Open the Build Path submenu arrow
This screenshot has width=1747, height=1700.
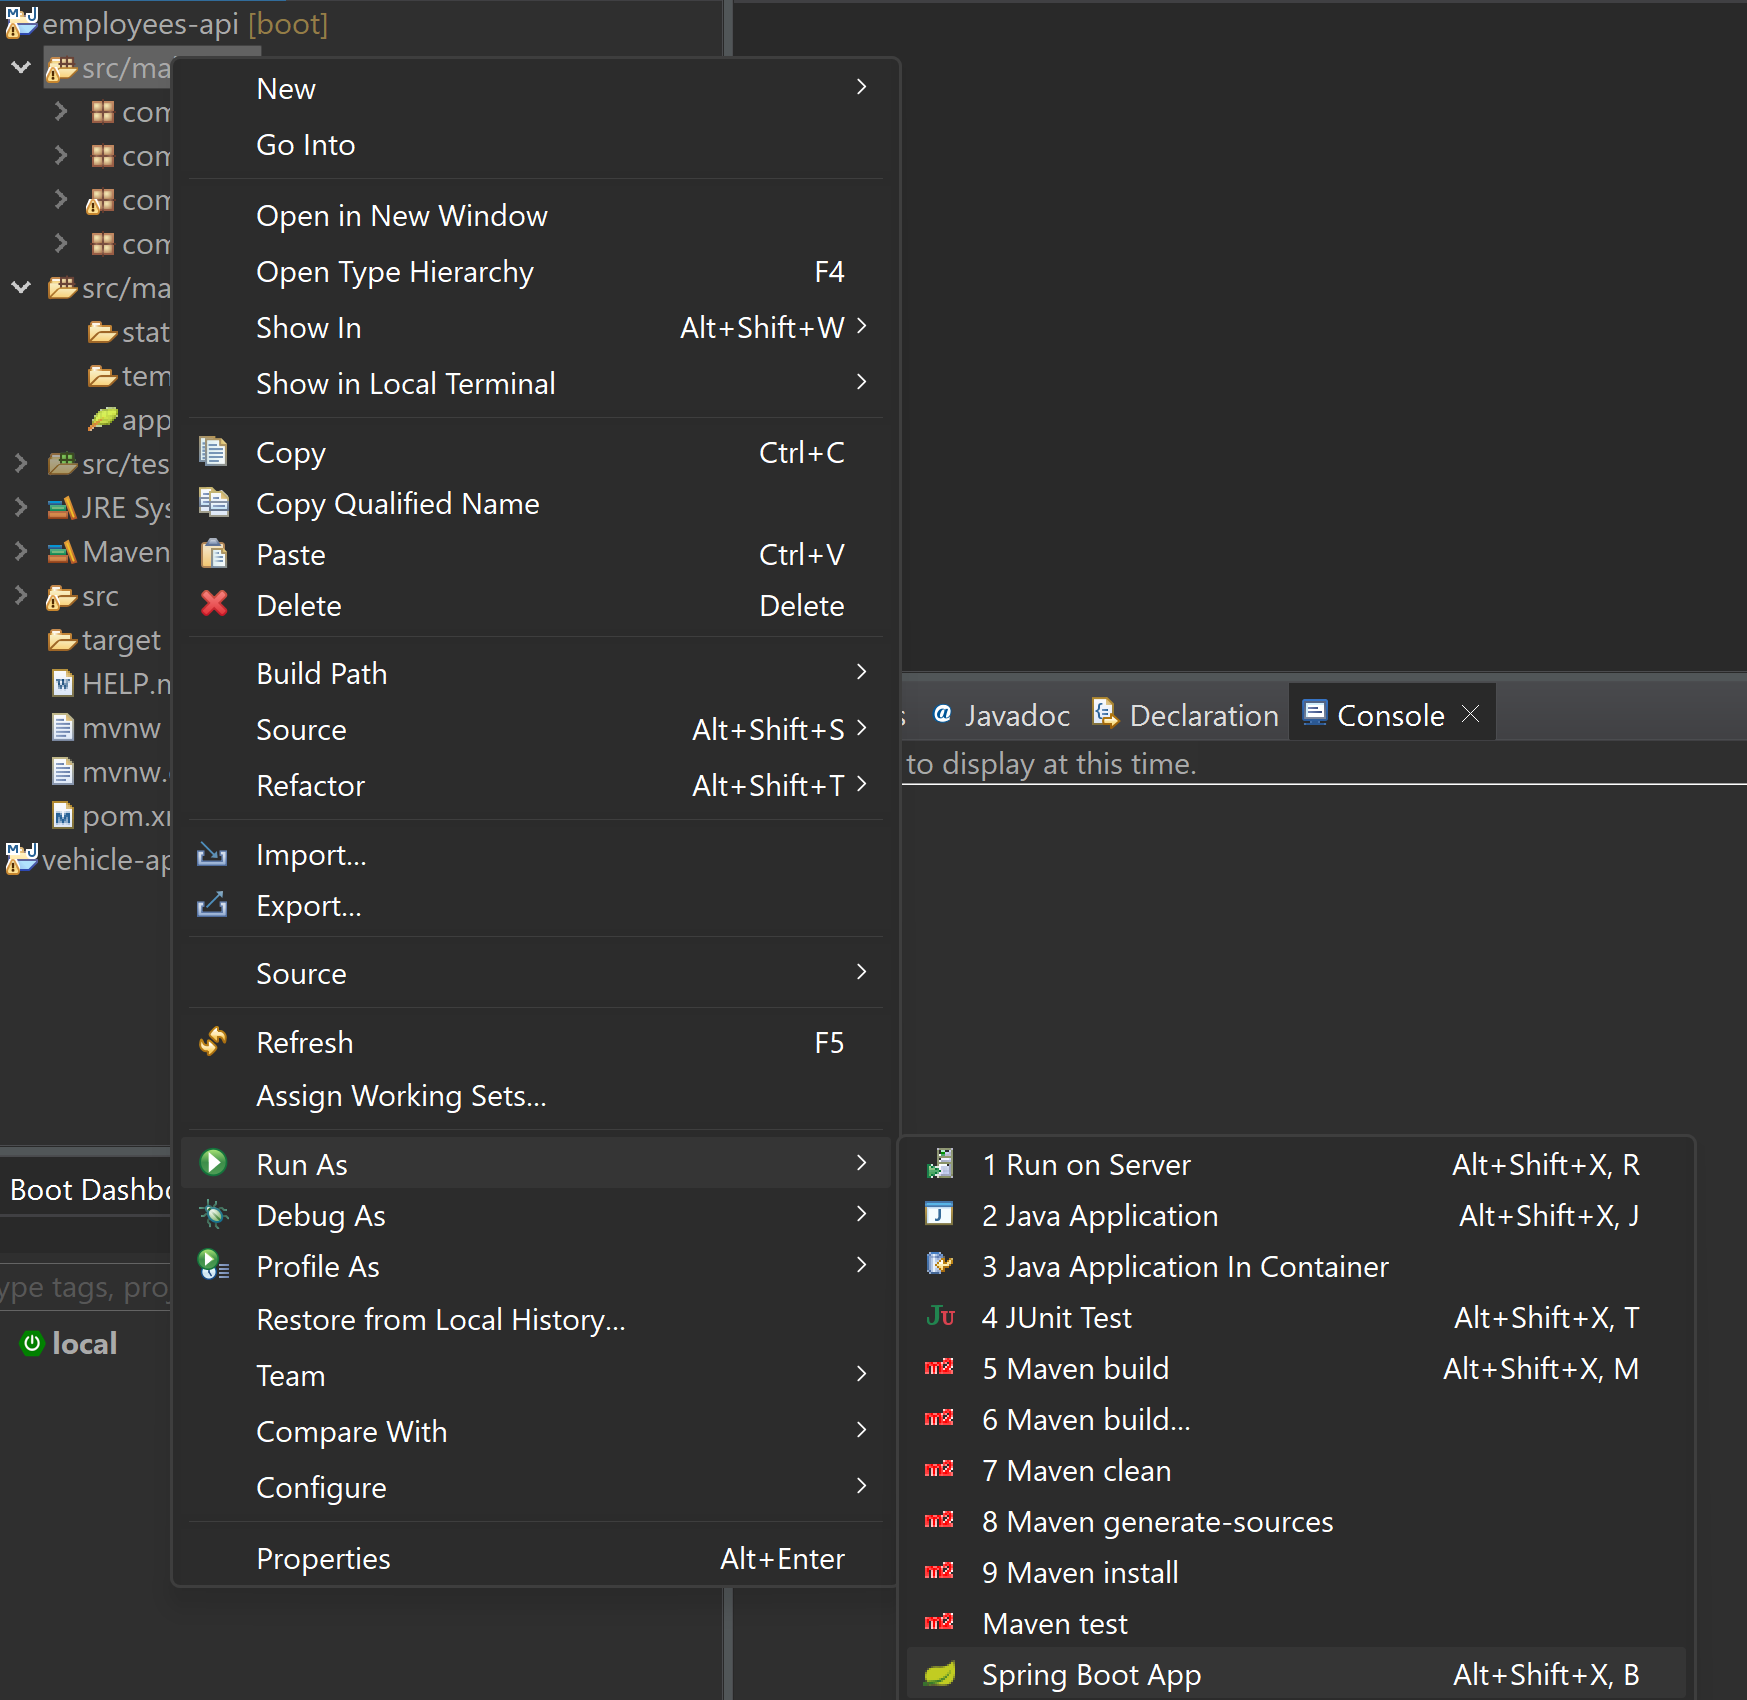(x=861, y=673)
